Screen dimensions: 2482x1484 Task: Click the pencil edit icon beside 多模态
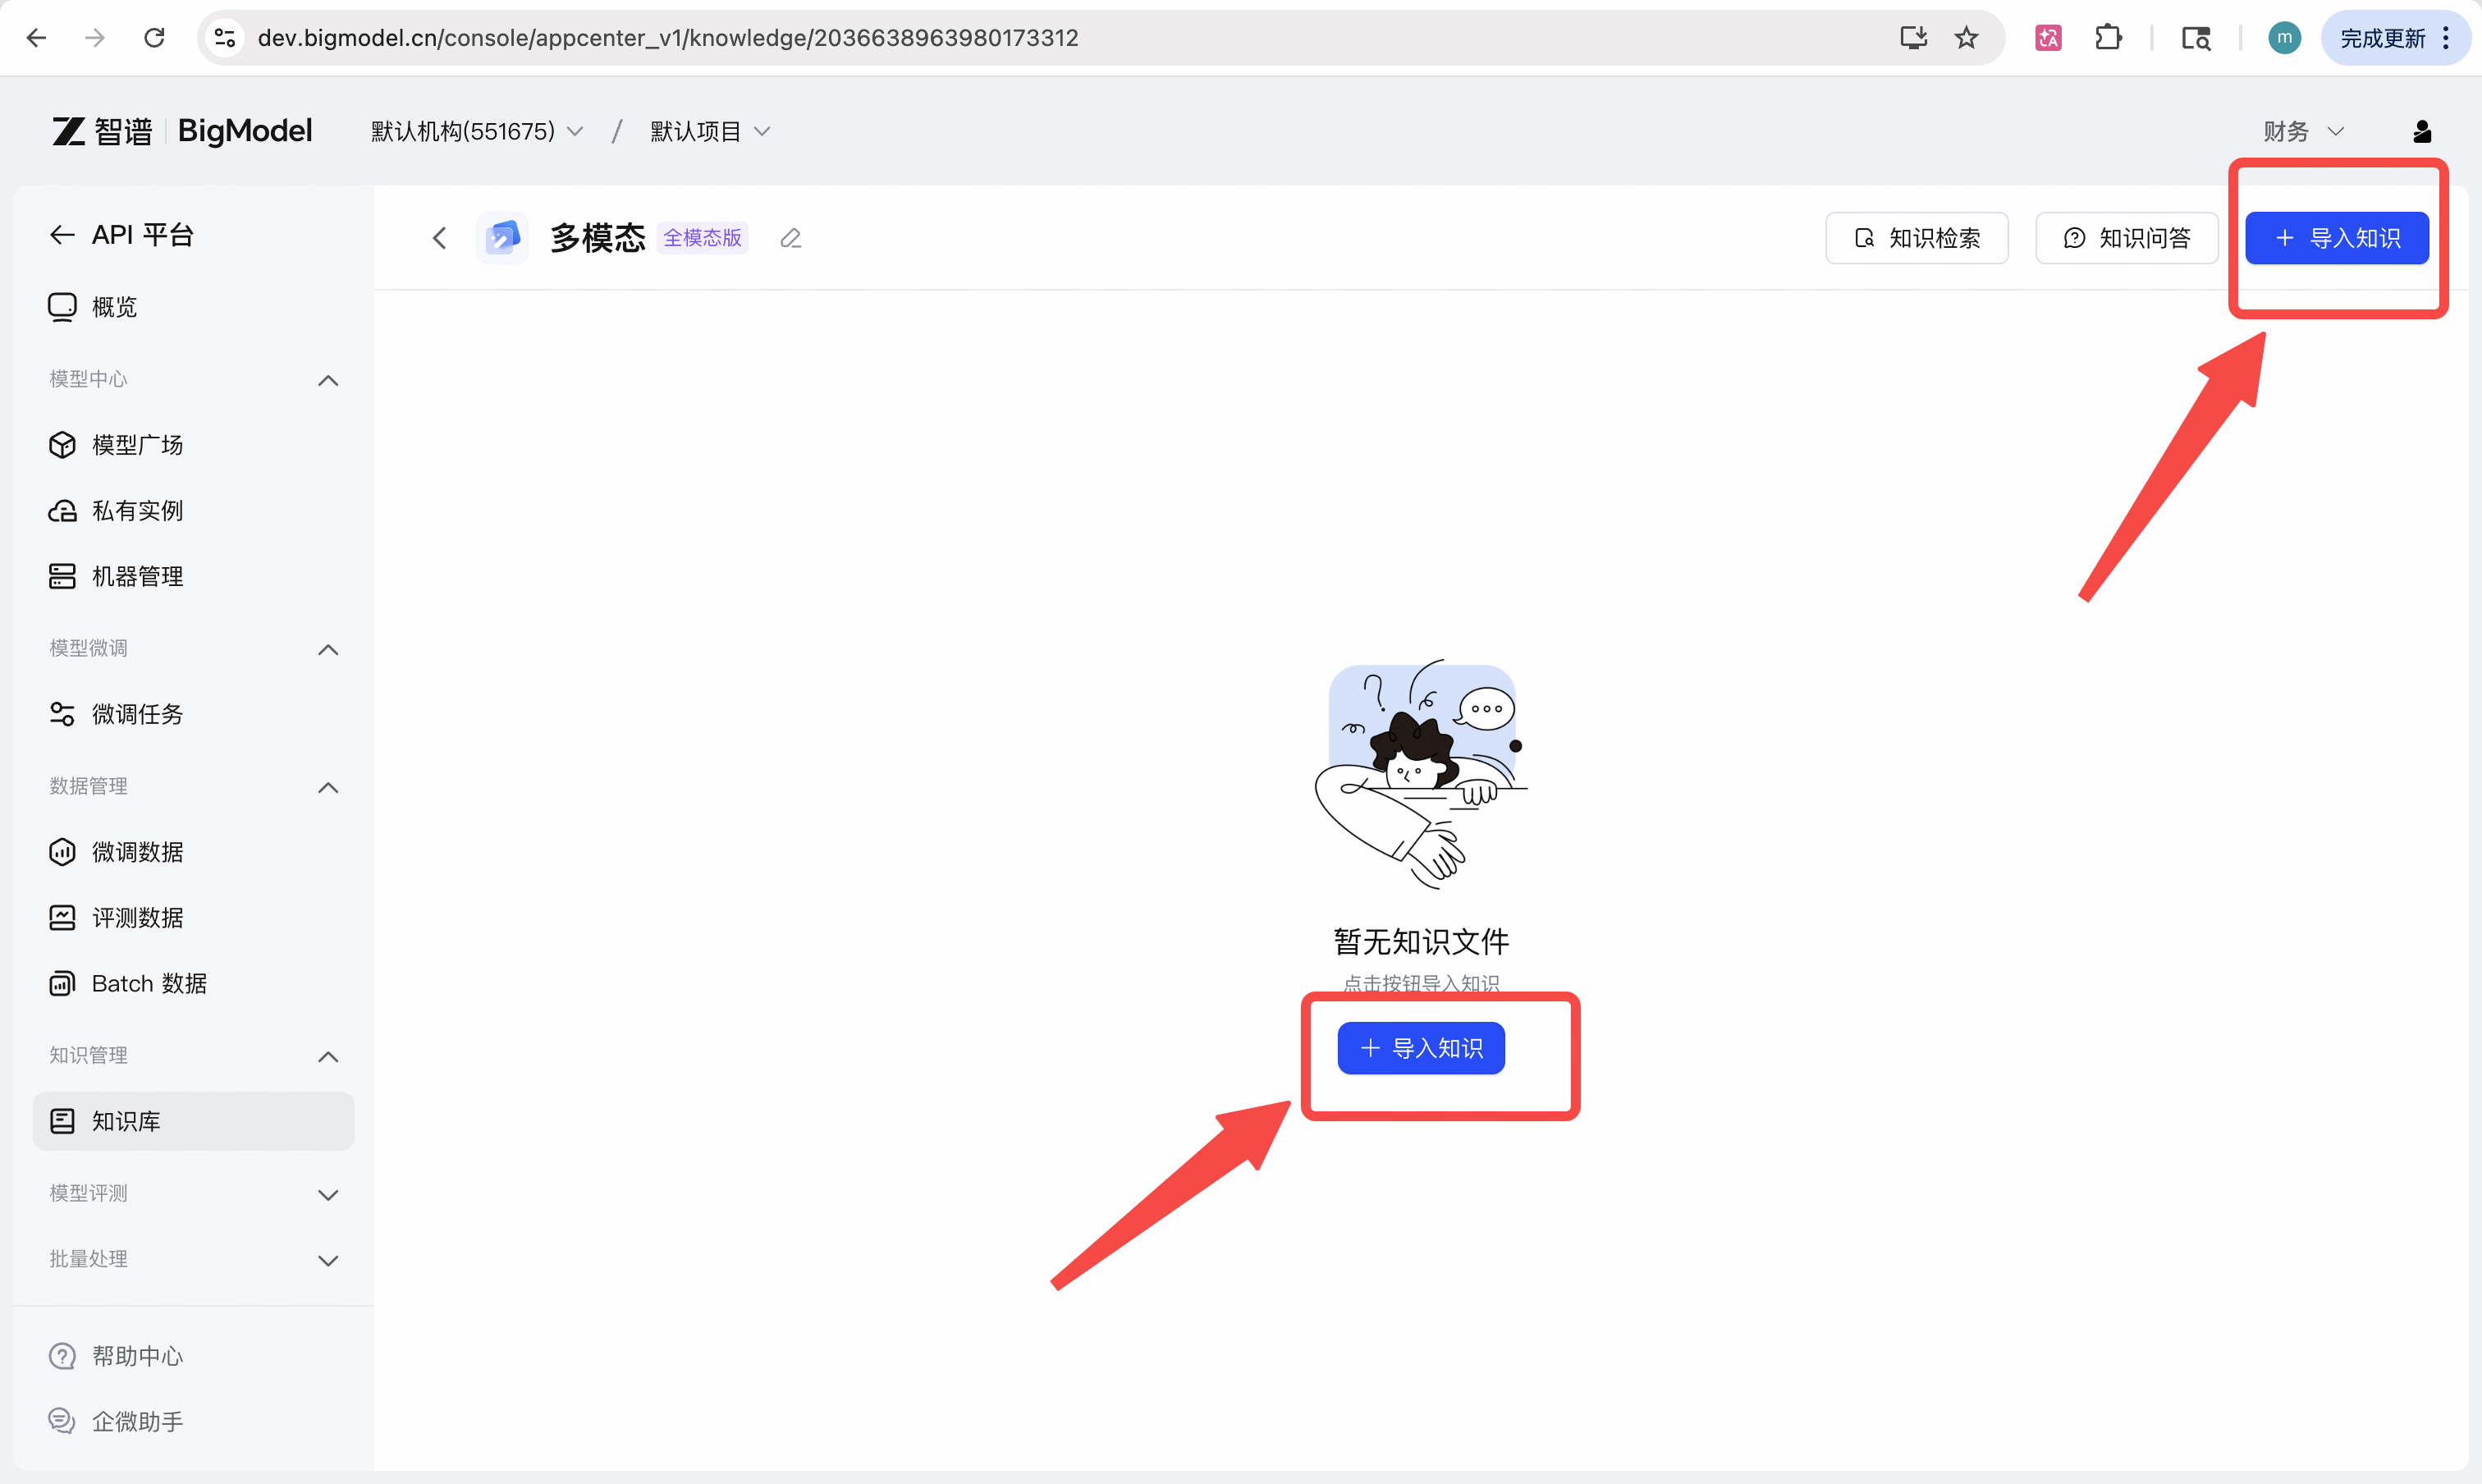pyautogui.click(x=790, y=238)
